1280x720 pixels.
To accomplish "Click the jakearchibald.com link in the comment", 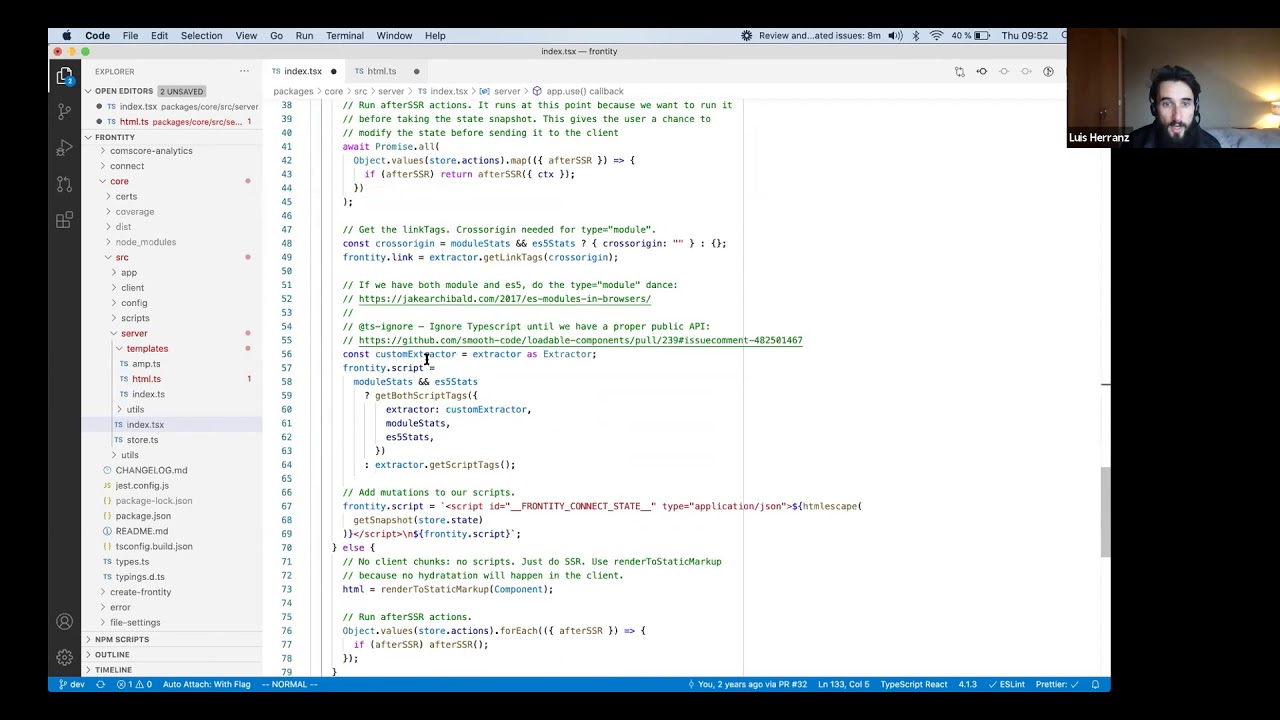I will coord(504,299).
